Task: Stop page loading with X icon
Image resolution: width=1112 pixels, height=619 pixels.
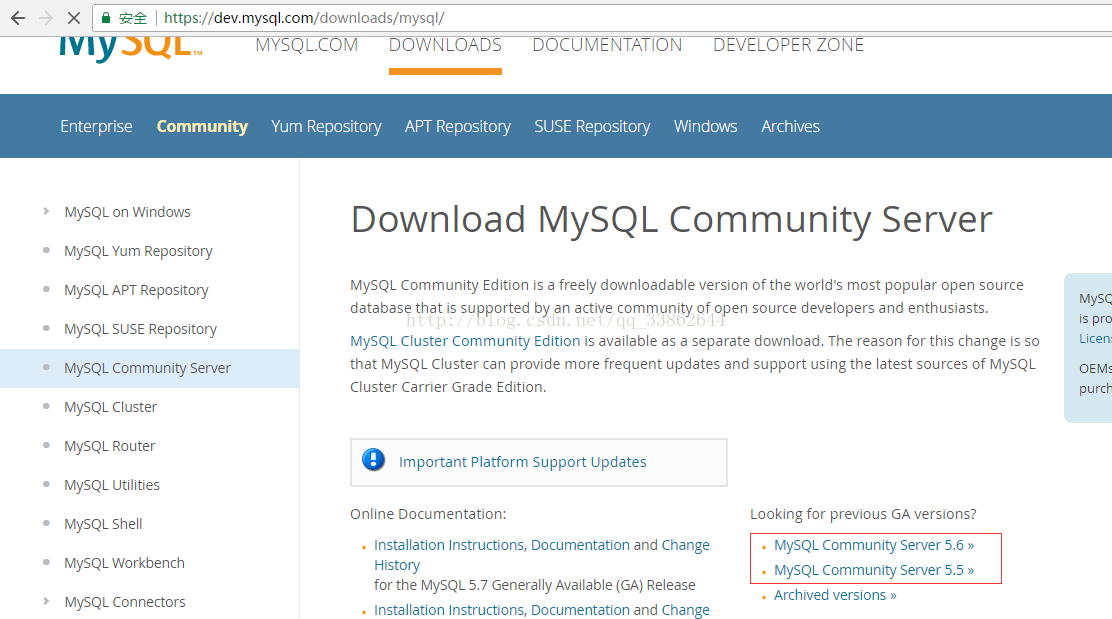Action: [74, 18]
